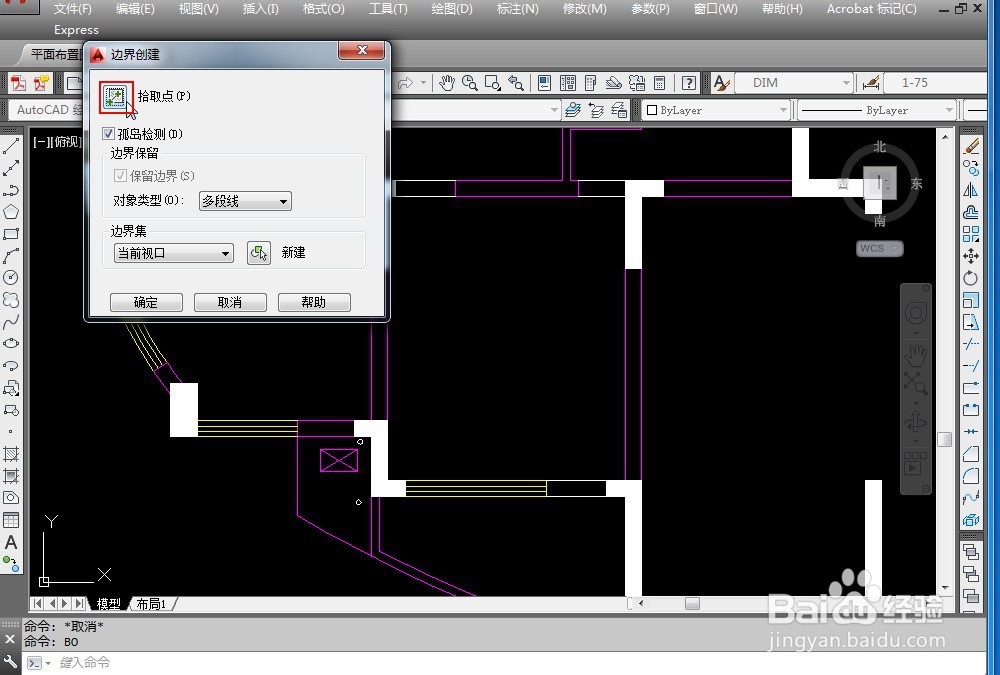Click the vertical scrollbar thumb of drawing area
The width and height of the screenshot is (1000, 675).
point(945,440)
